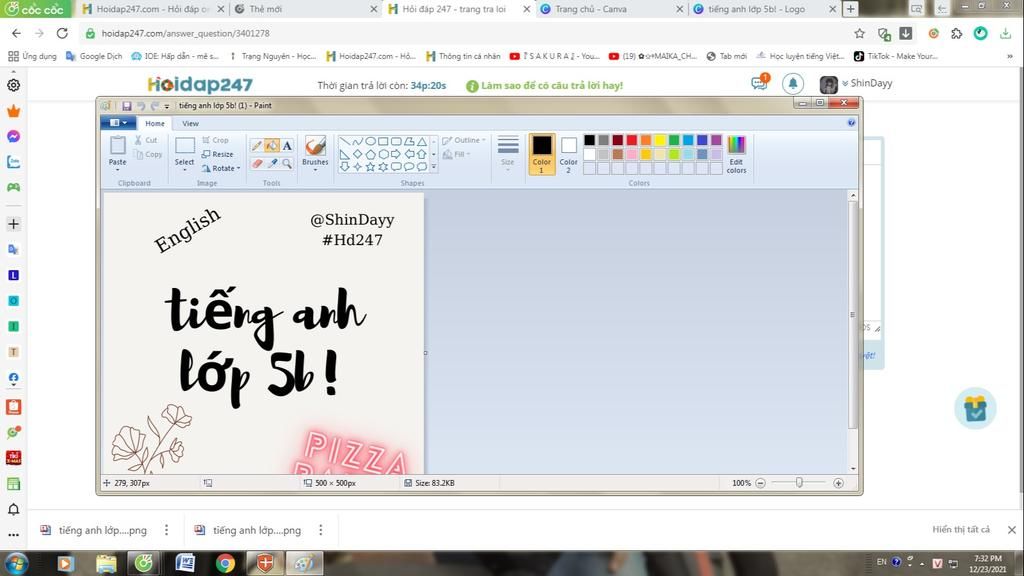Open settings gear in Cốc Cốc sidebar

click(13, 85)
